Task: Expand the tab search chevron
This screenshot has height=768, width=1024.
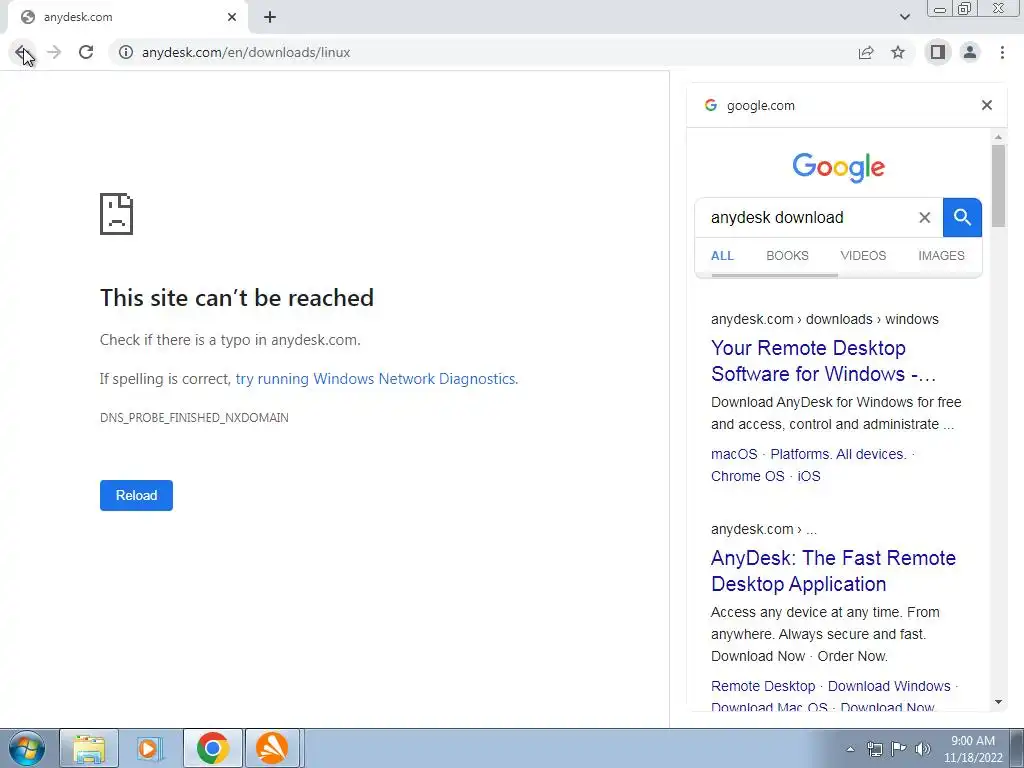Action: point(904,18)
